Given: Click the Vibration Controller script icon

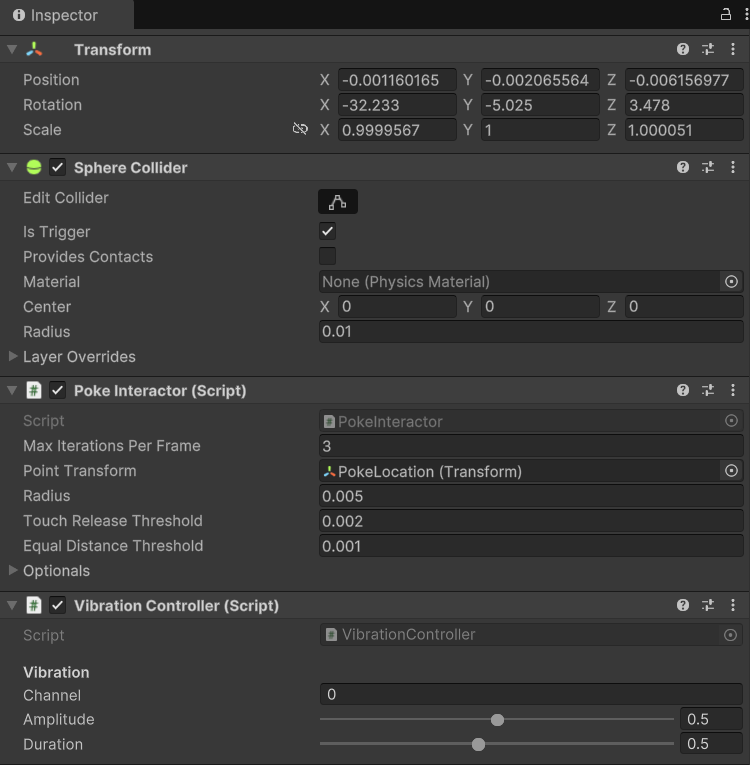Looking at the screenshot, I should click(x=34, y=605).
